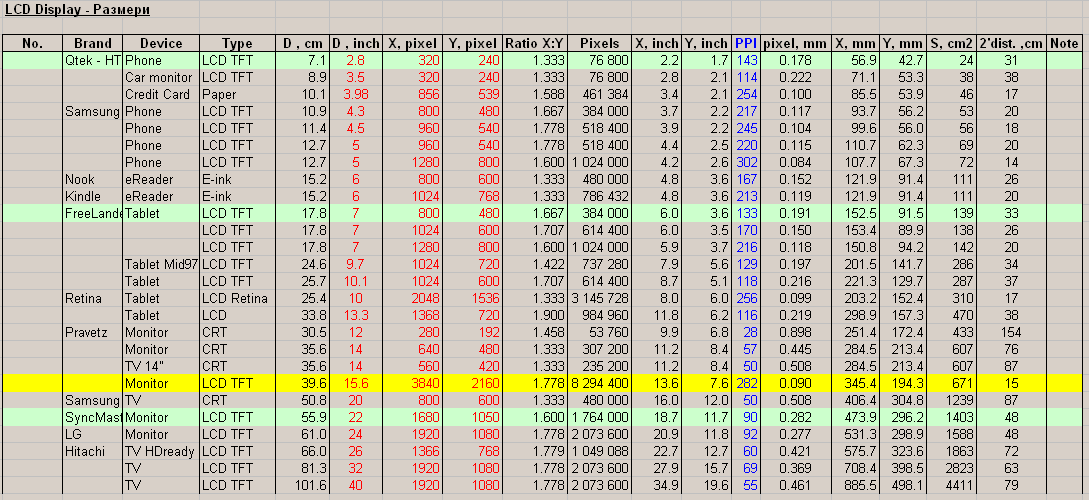Viewport: 1089px width, 500px height.
Task: Click the Pravetz brand cell
Action: 93,332
